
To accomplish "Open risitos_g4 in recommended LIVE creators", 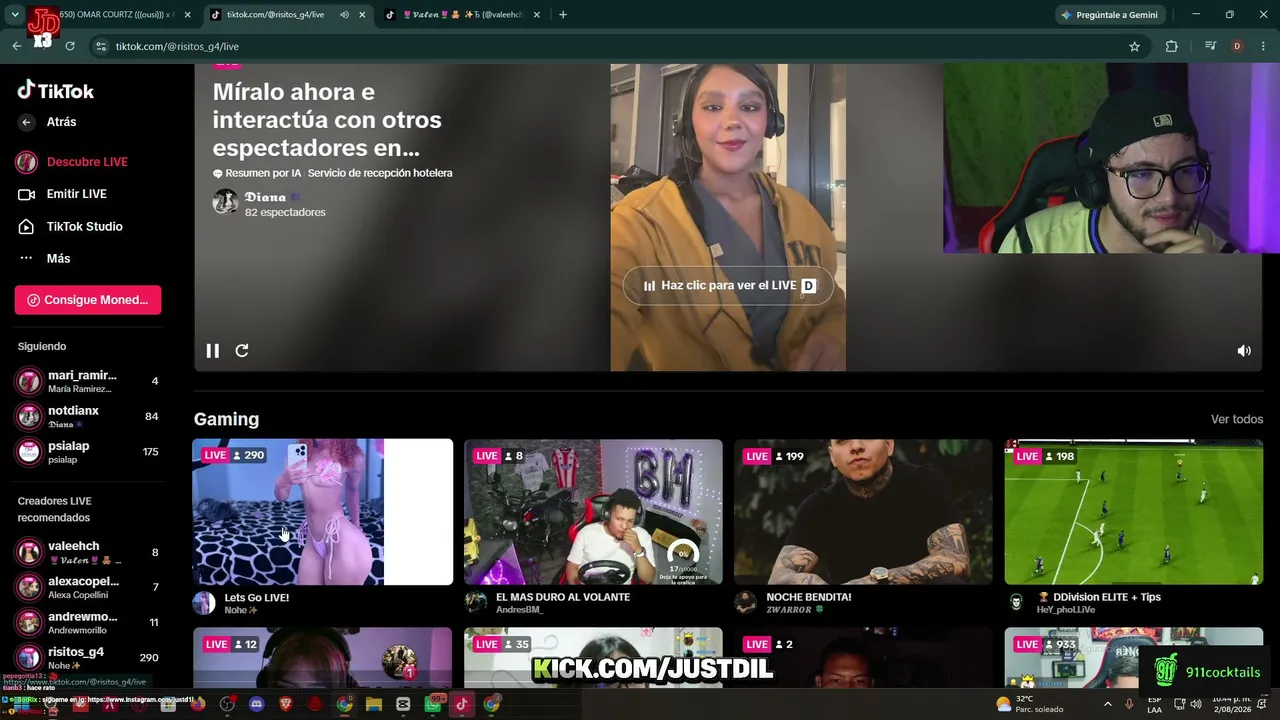I will [x=88, y=658].
